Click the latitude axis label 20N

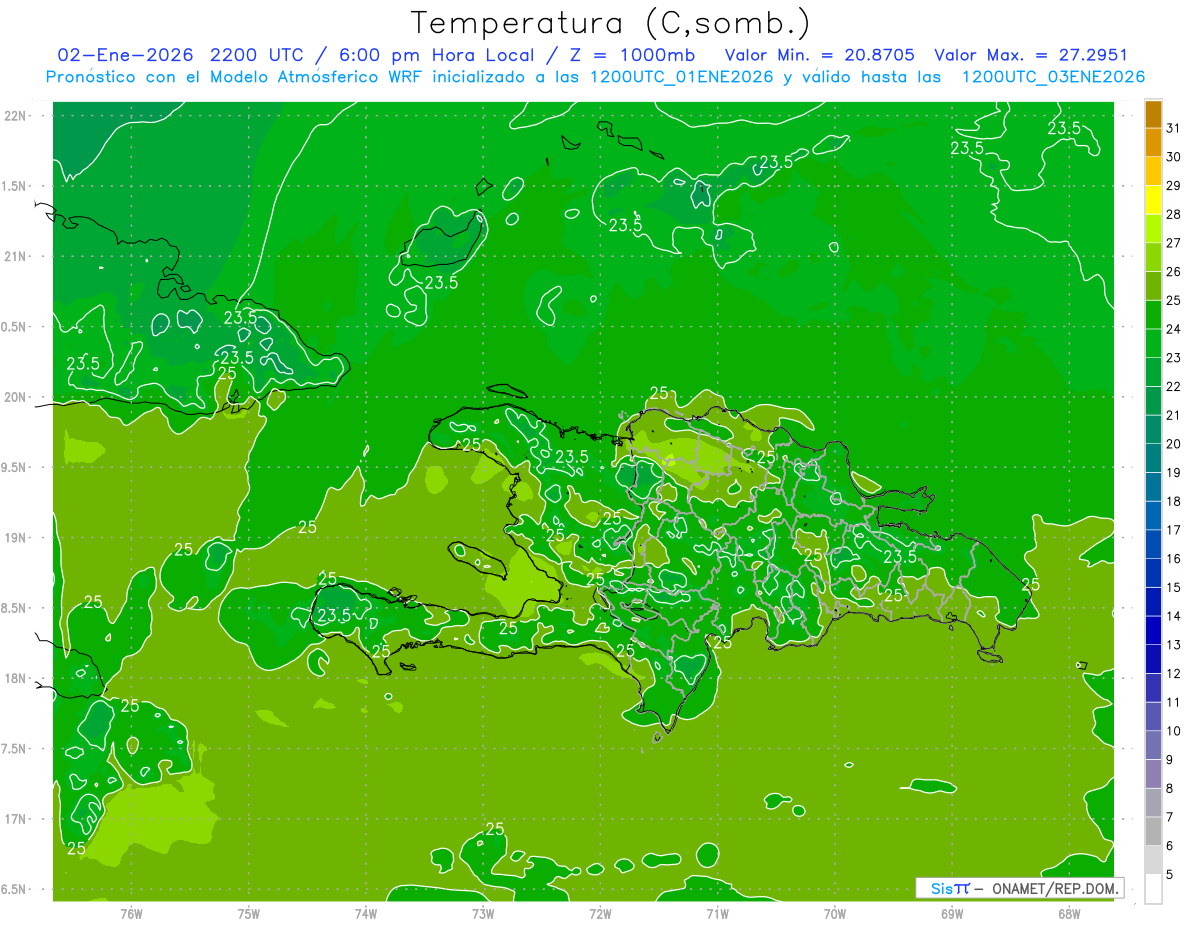coord(17,397)
